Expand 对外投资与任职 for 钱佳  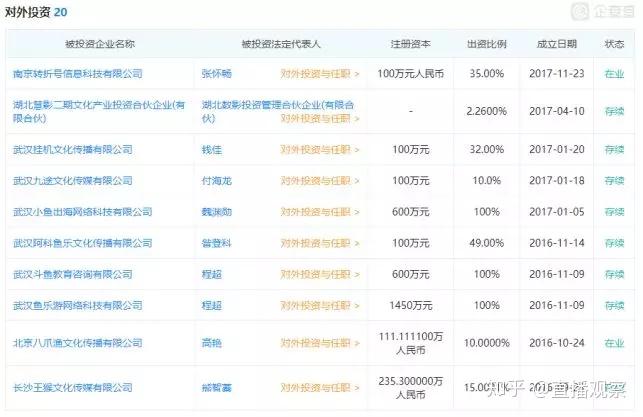[x=319, y=149]
